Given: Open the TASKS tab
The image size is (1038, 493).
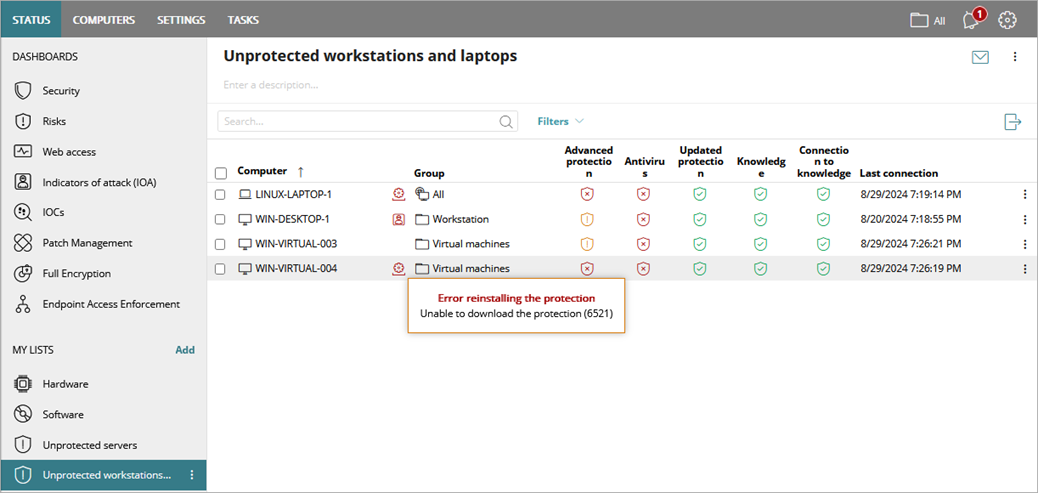Looking at the screenshot, I should point(243,20).
